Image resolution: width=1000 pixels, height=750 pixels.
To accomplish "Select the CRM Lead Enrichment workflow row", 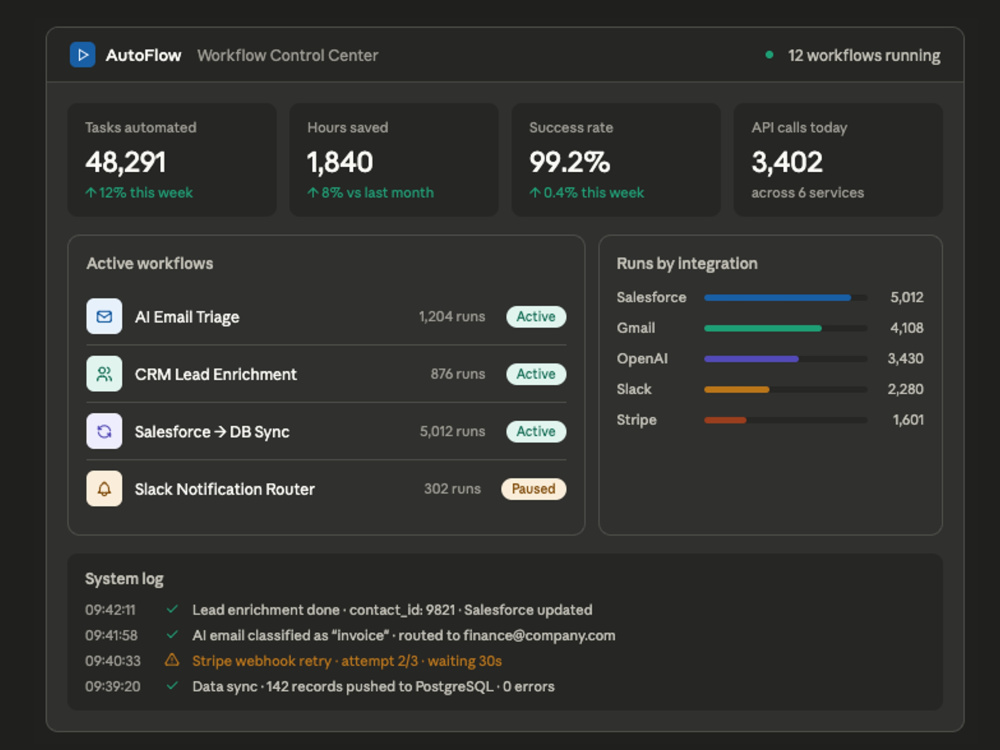I will 326,374.
